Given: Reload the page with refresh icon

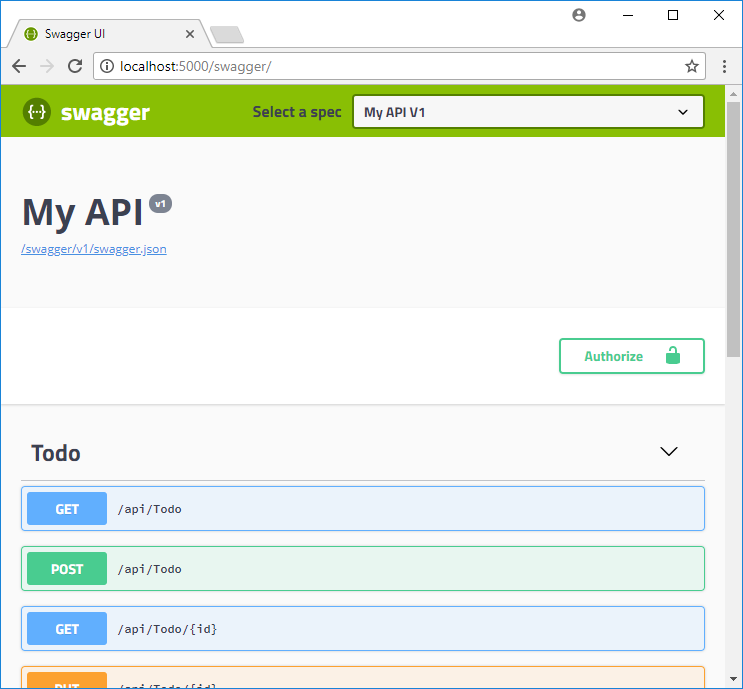Looking at the screenshot, I should (x=75, y=66).
